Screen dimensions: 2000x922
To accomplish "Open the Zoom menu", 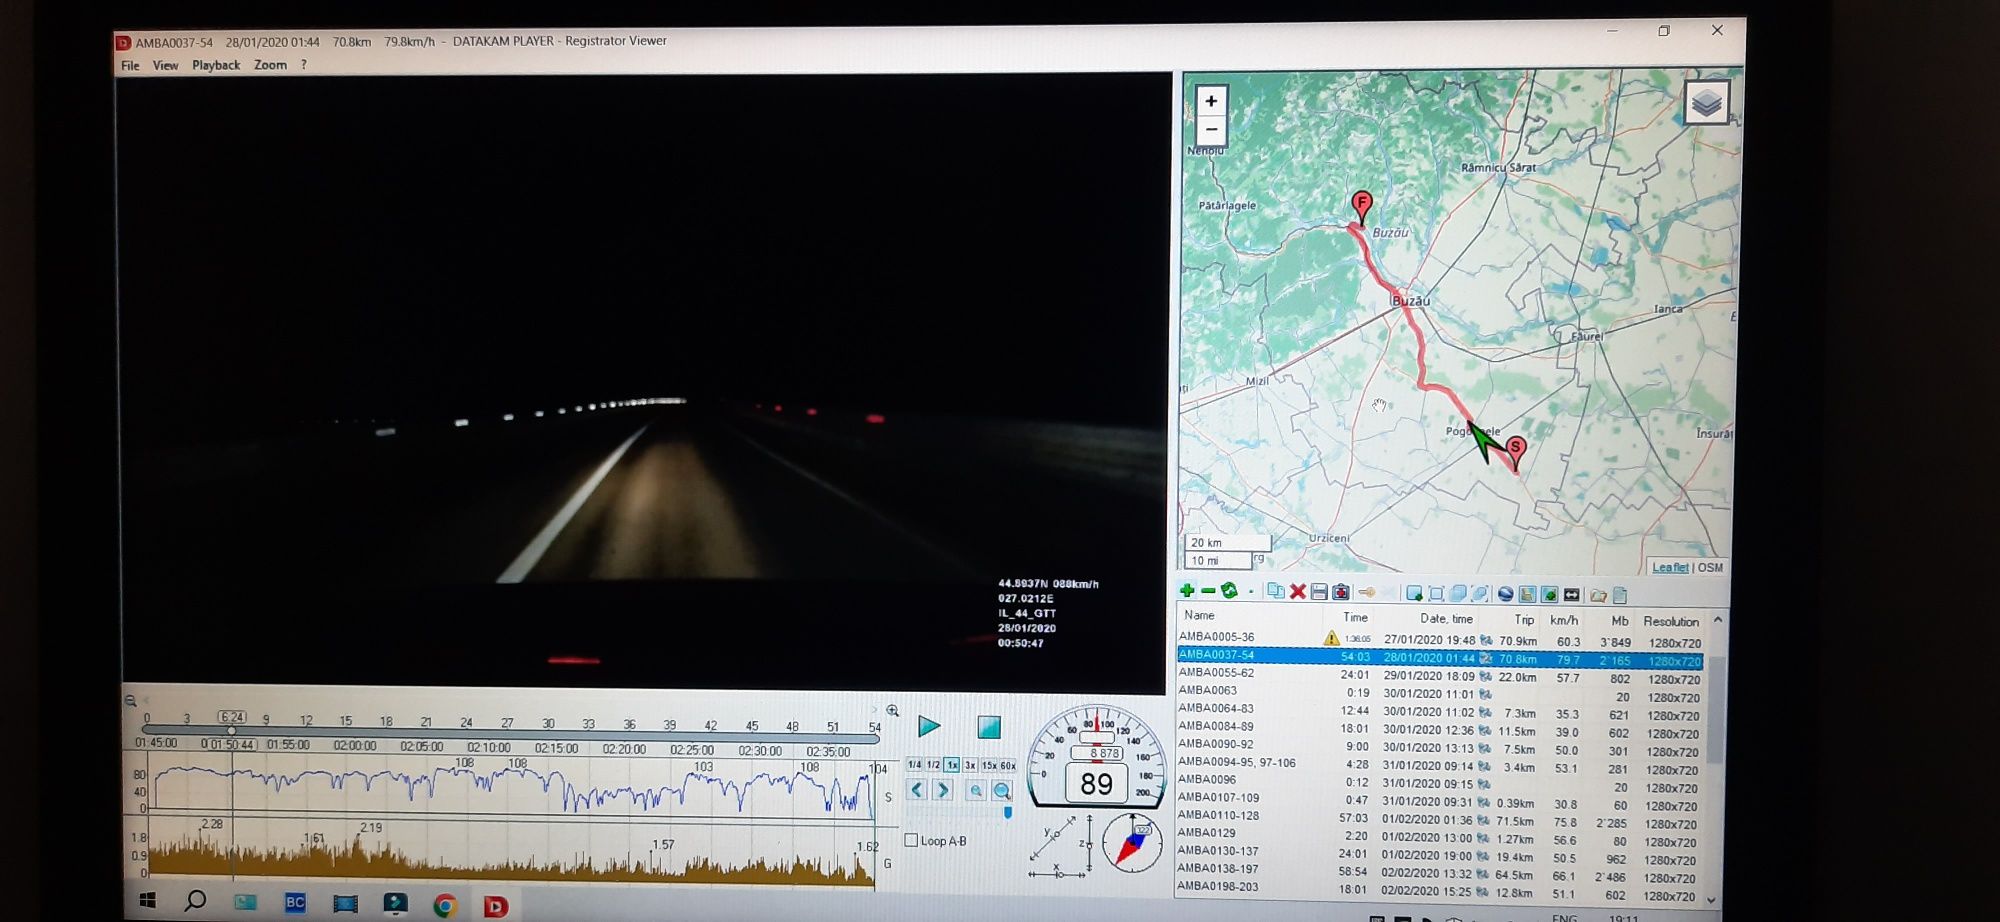I will 270,65.
